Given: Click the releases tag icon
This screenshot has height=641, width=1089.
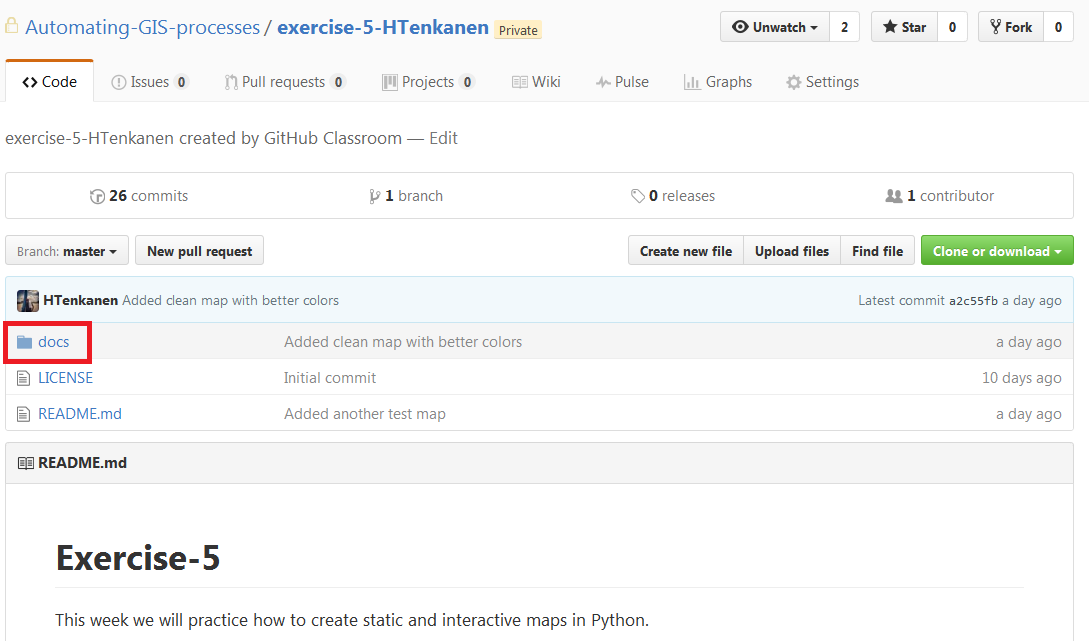Looking at the screenshot, I should click(x=638, y=196).
